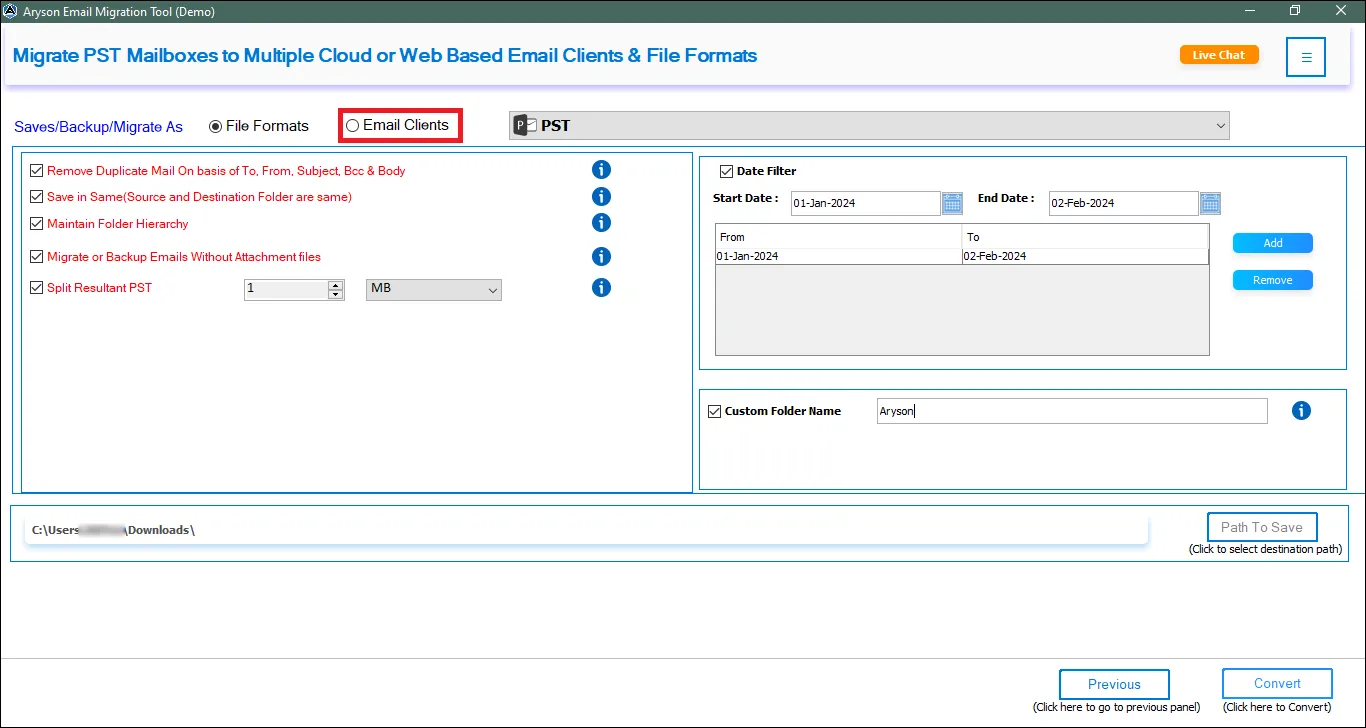The width and height of the screenshot is (1366, 728).
Task: Open info icon for Remove Duplicate Mail
Action: pyautogui.click(x=601, y=170)
